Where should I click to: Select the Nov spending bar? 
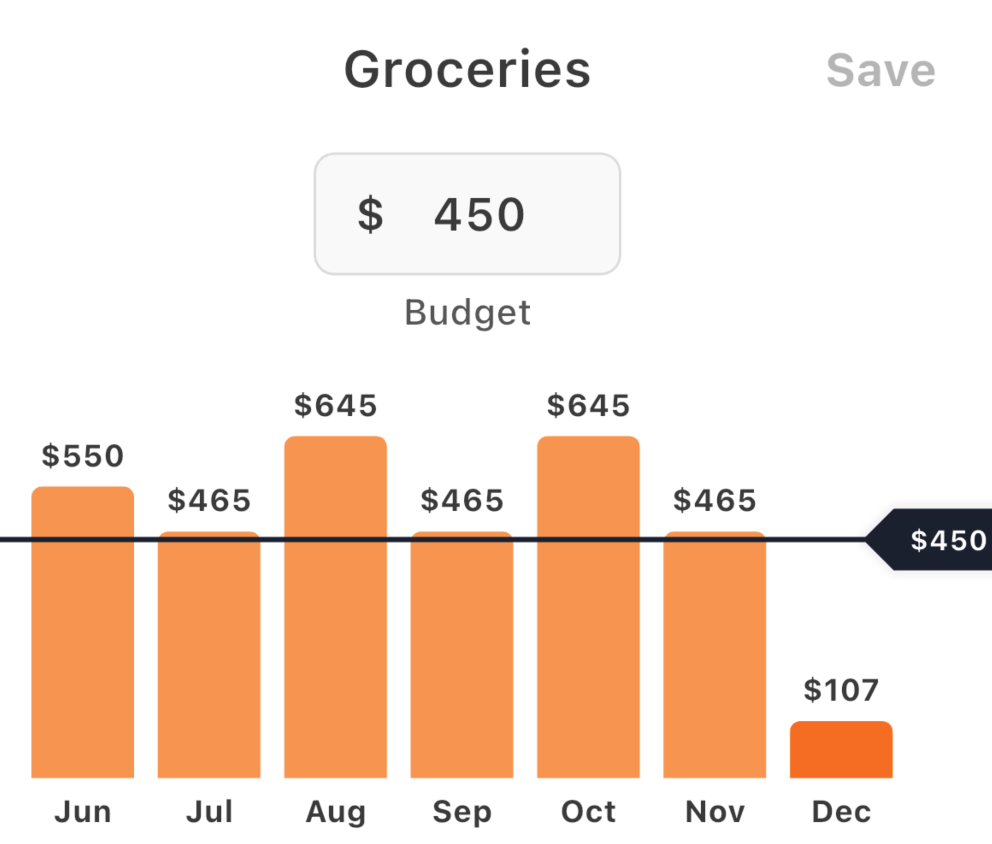tap(714, 650)
